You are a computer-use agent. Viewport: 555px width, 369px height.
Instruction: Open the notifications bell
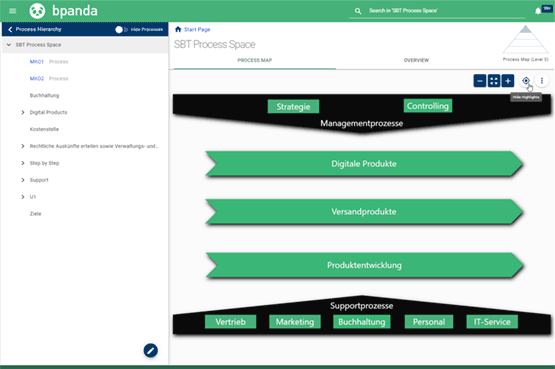coord(538,11)
